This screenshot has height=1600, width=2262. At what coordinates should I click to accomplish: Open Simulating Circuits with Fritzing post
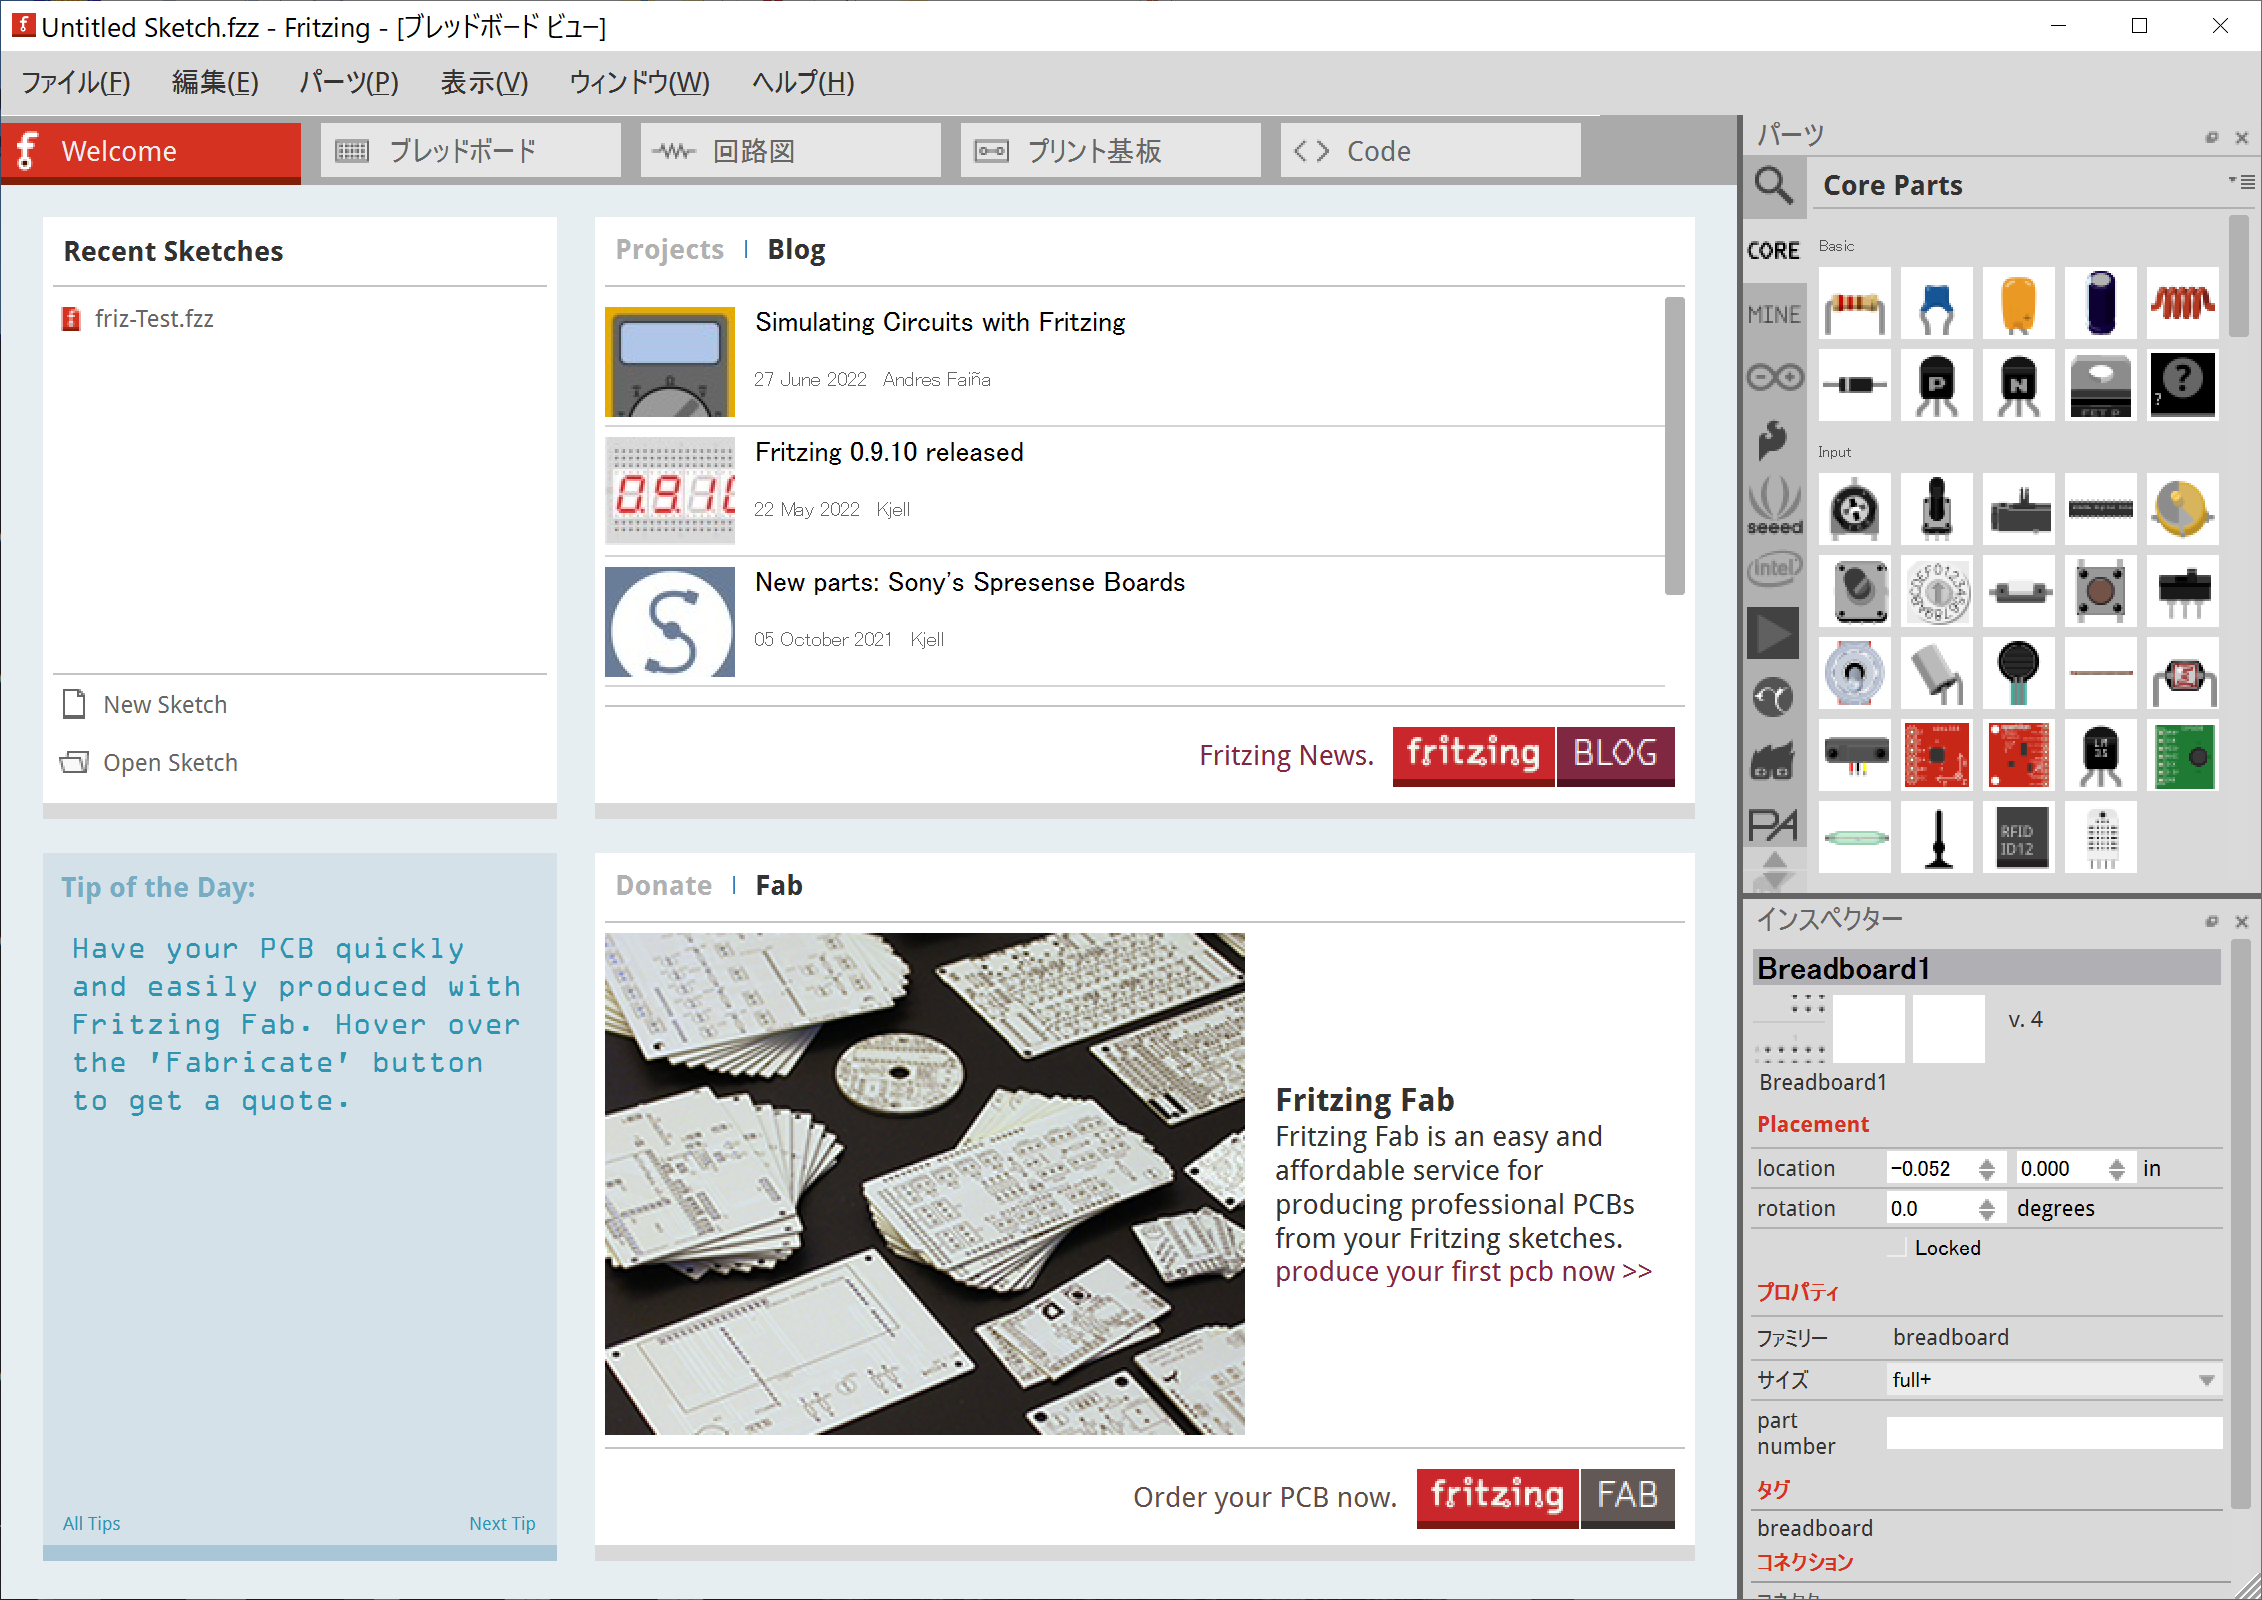pos(940,323)
